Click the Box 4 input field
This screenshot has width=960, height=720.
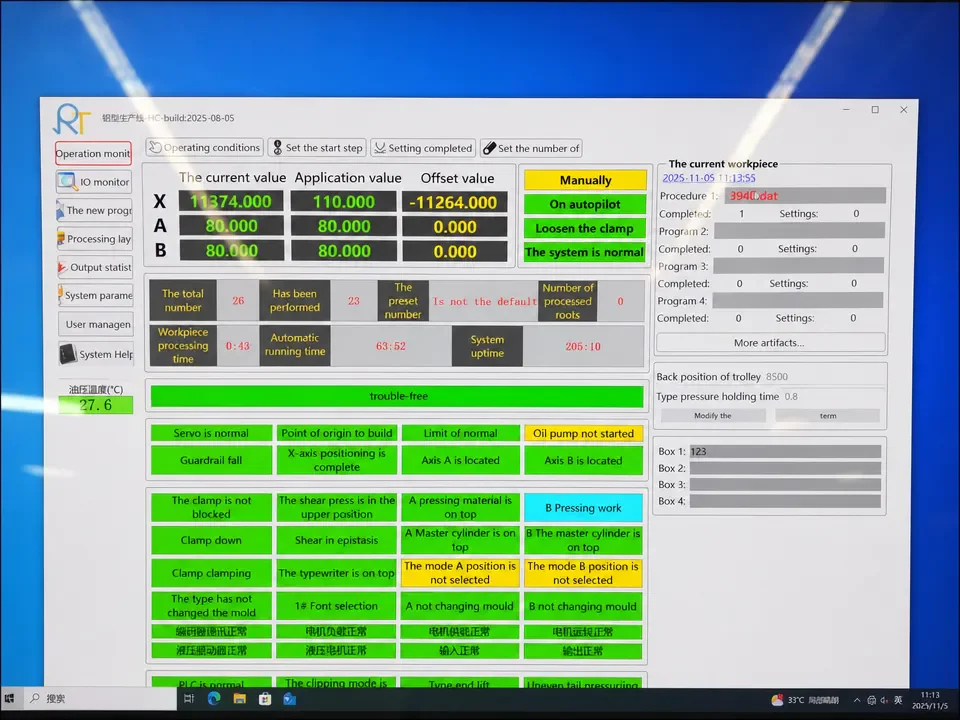tap(785, 501)
